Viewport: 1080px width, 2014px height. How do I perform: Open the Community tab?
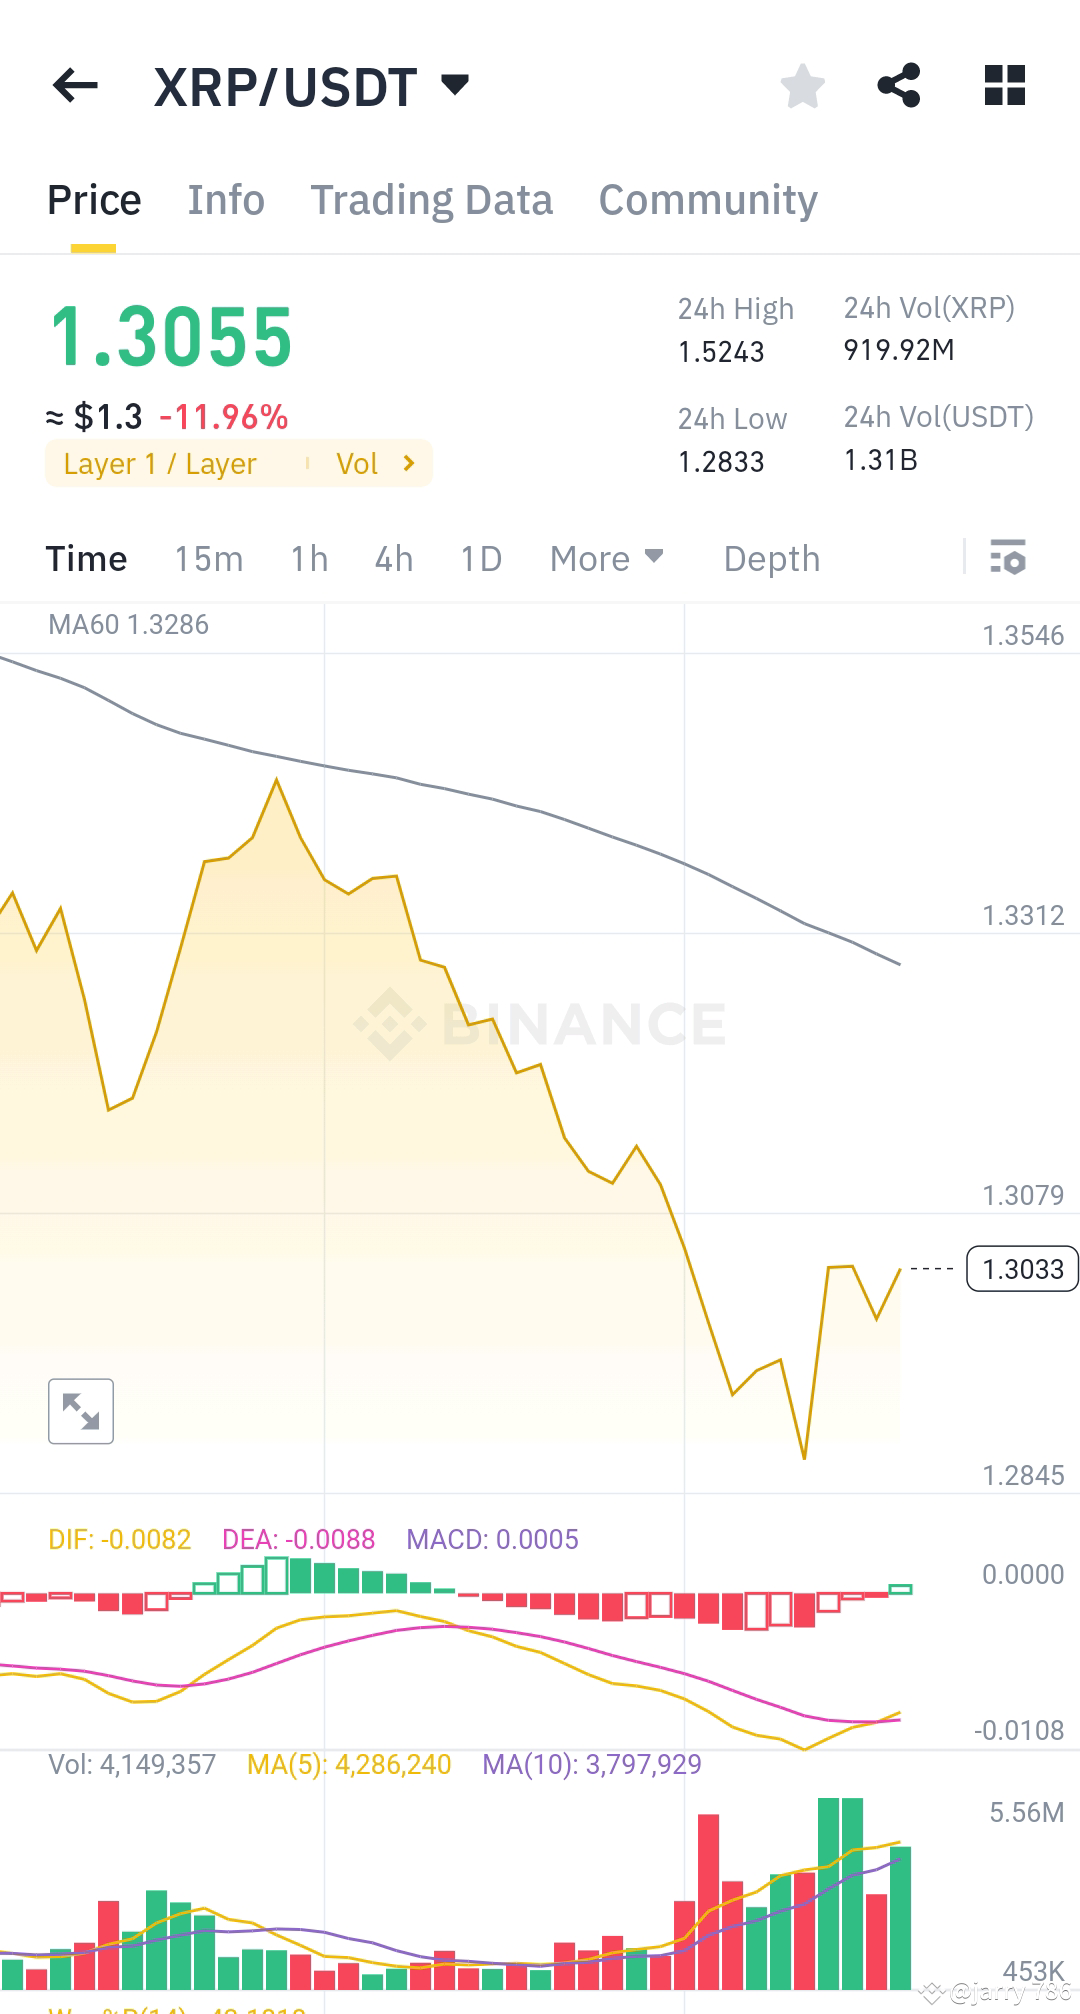click(706, 199)
